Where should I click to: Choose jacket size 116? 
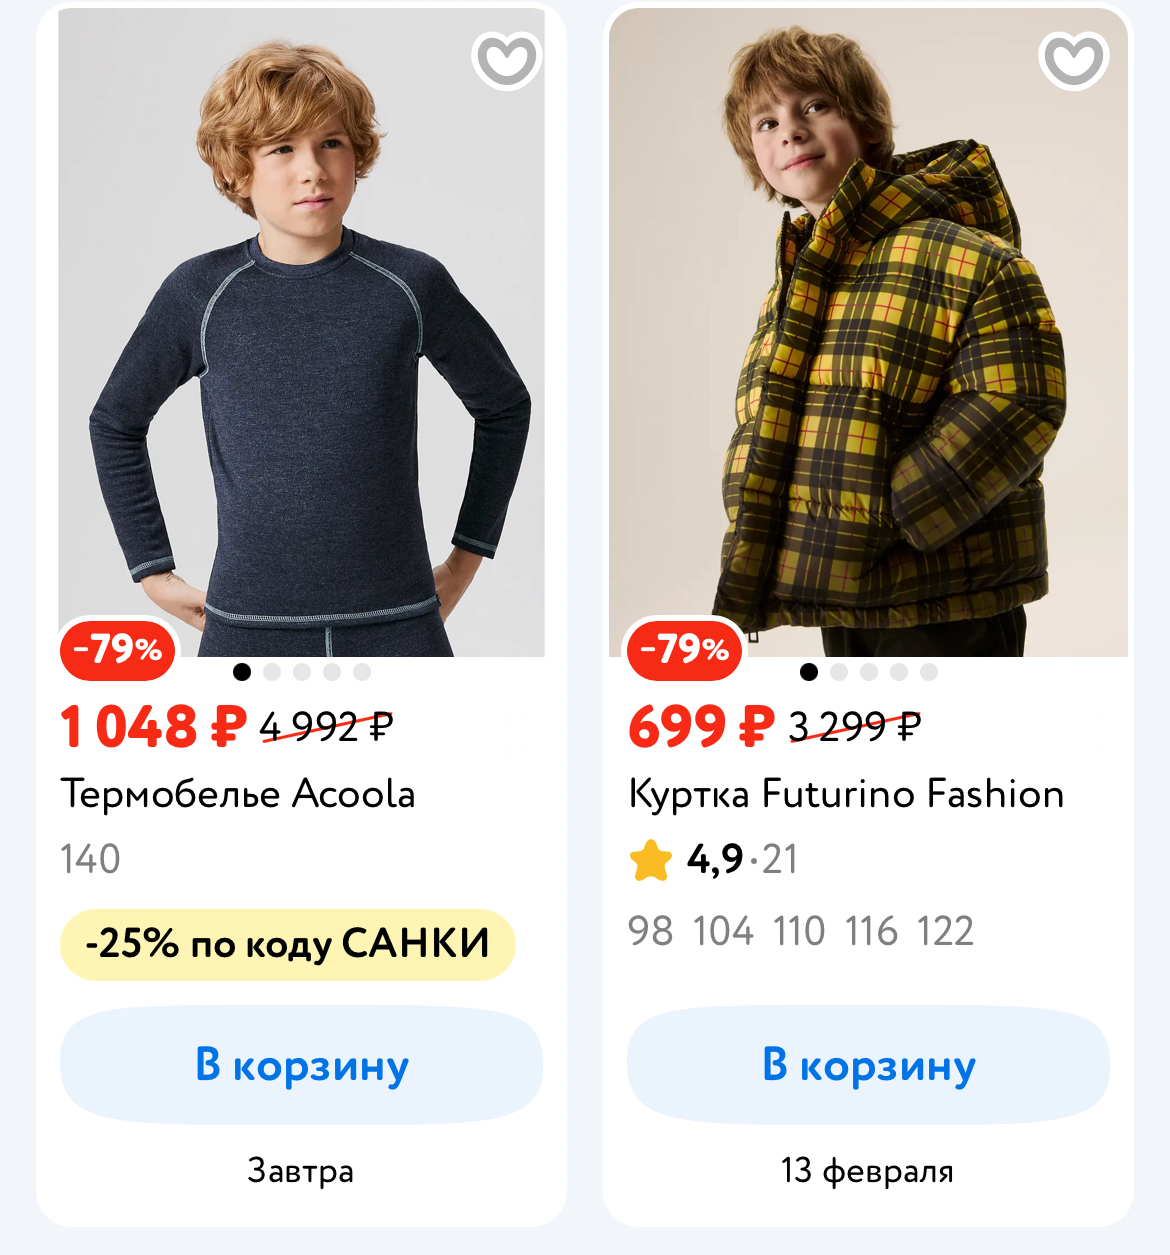tap(872, 931)
